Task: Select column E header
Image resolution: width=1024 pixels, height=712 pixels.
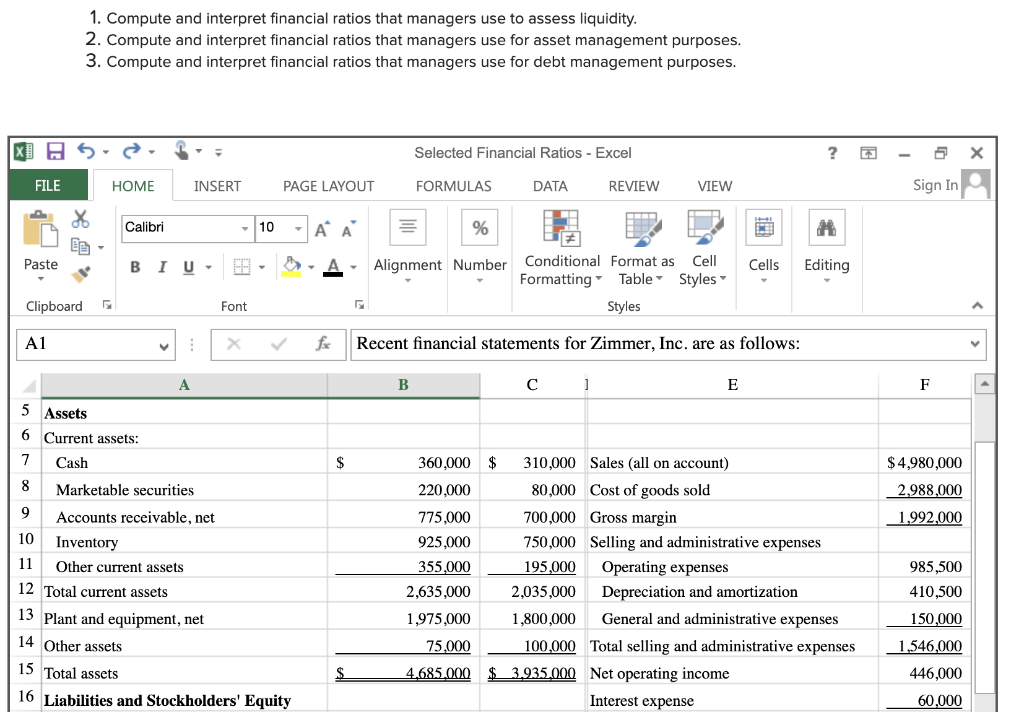Action: click(733, 385)
